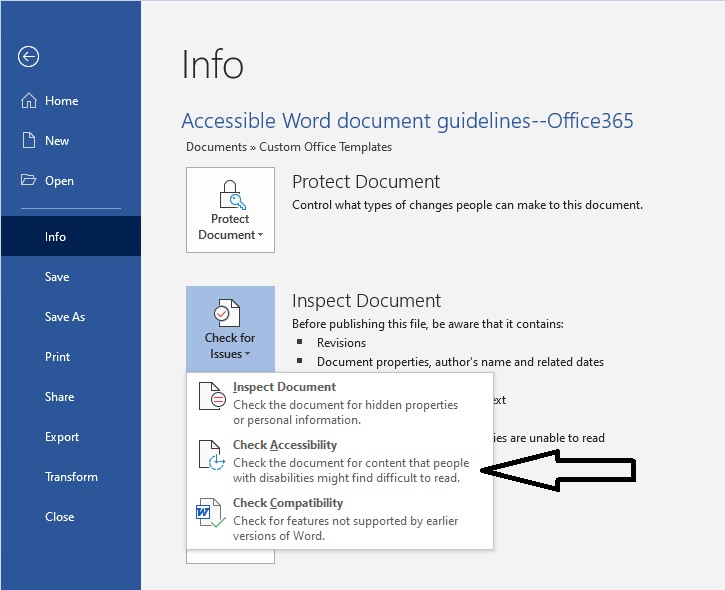Click the Protect Document padlock icon

(x=232, y=194)
